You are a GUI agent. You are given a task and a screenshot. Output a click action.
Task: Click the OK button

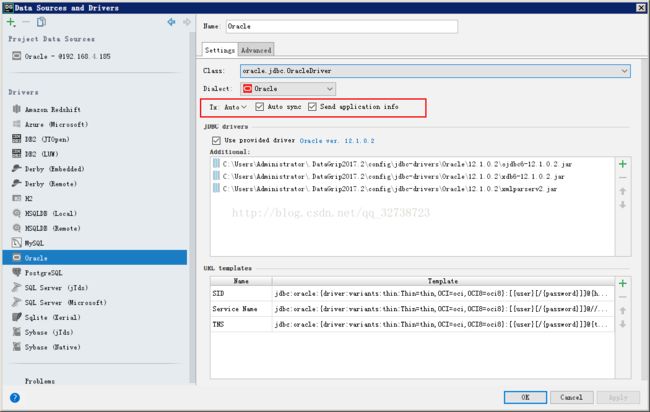tap(525, 397)
